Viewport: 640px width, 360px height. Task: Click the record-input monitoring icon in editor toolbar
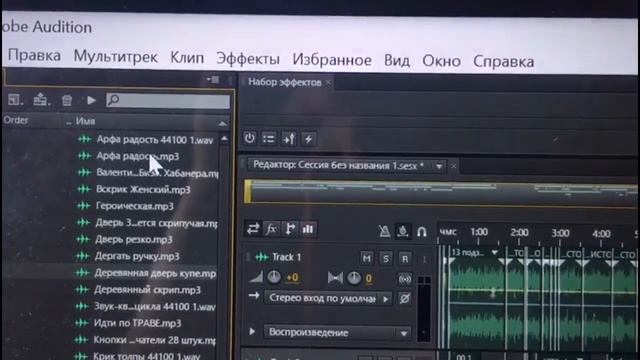point(403,231)
